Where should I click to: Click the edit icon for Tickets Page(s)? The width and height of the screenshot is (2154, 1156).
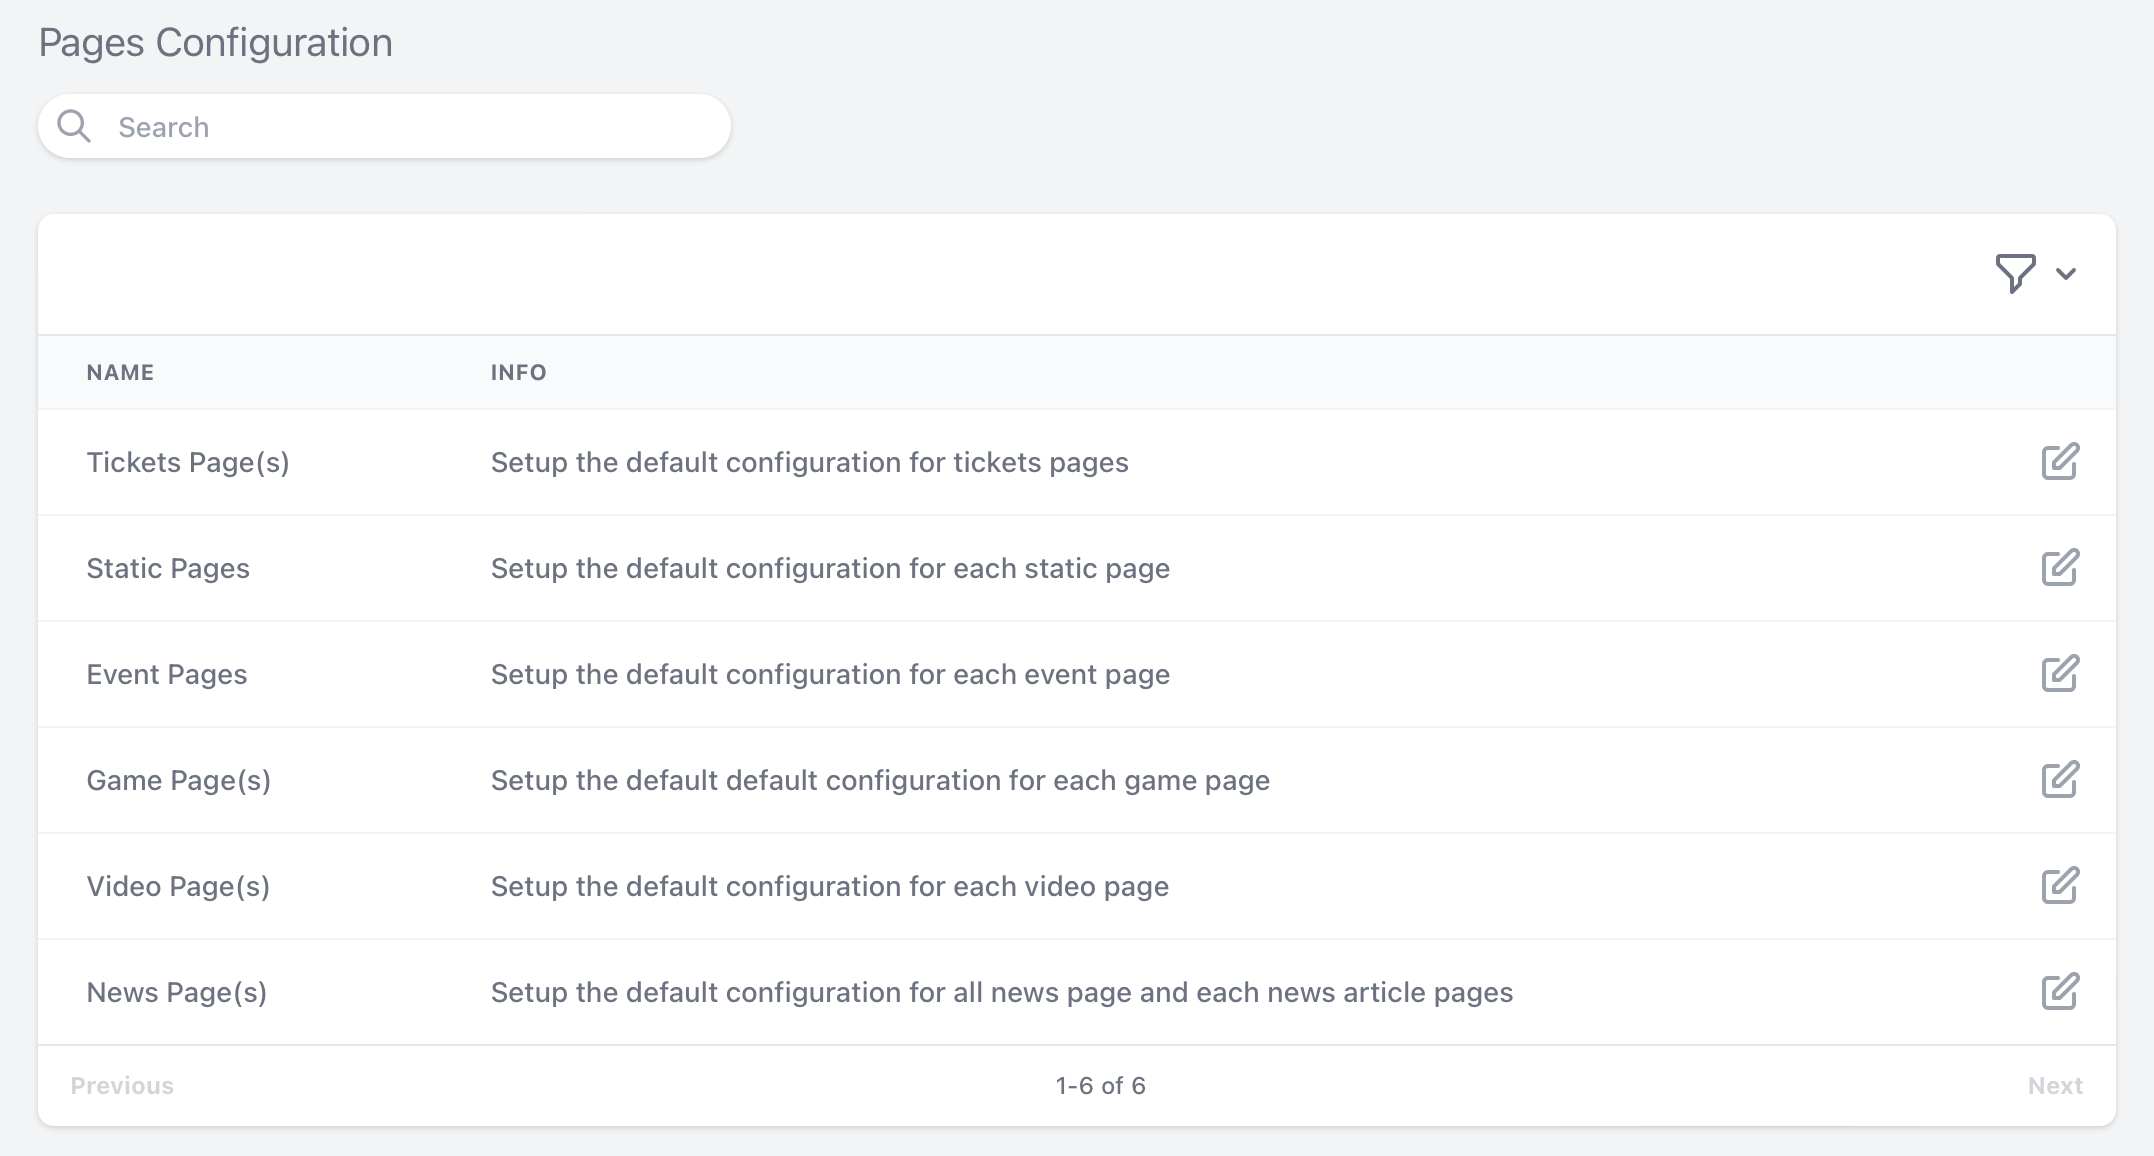click(x=2060, y=462)
